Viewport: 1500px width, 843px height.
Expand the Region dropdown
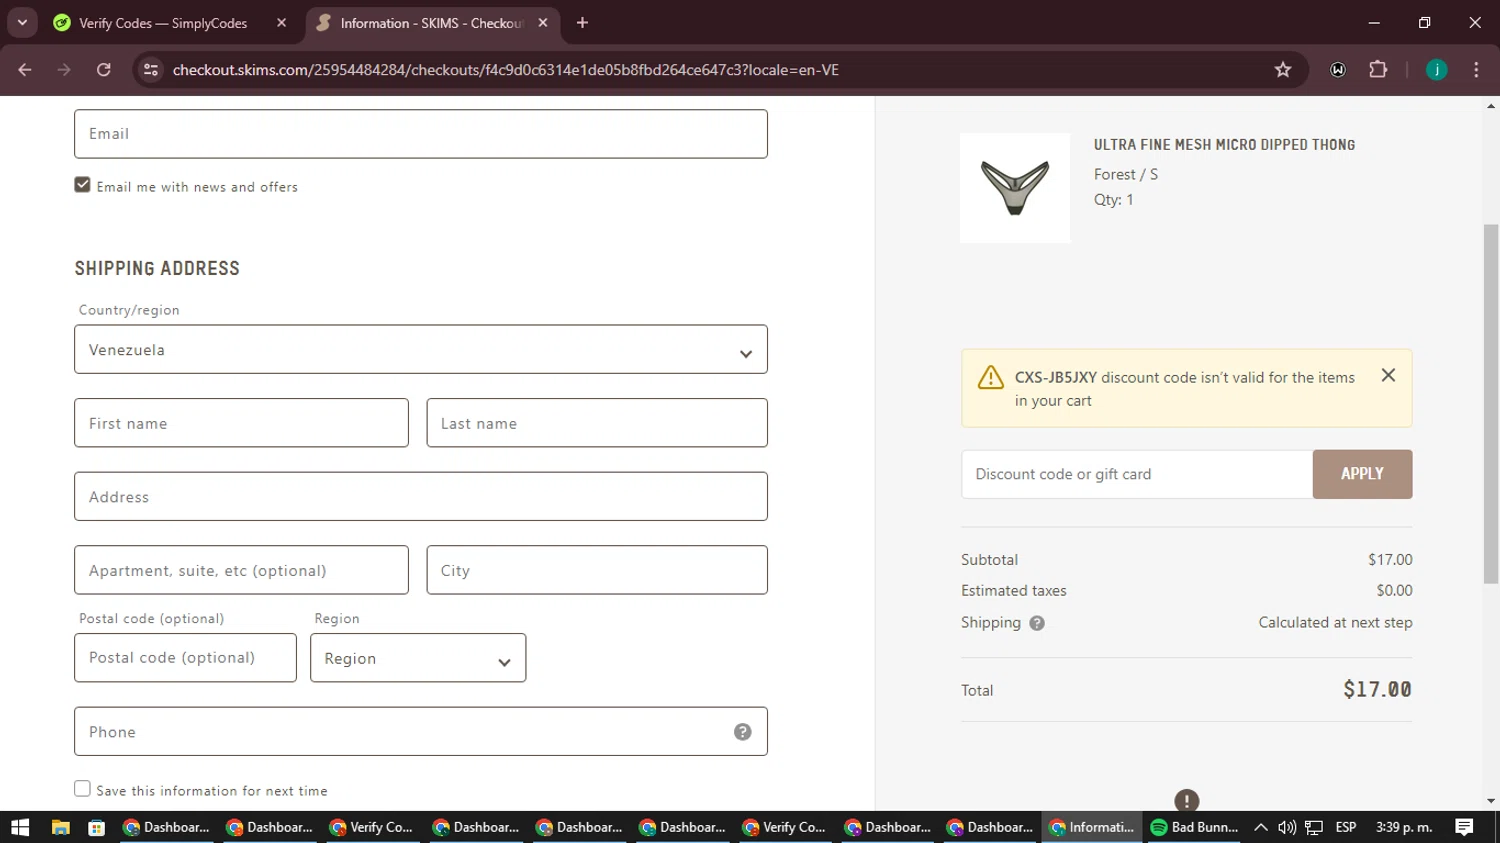pos(418,658)
